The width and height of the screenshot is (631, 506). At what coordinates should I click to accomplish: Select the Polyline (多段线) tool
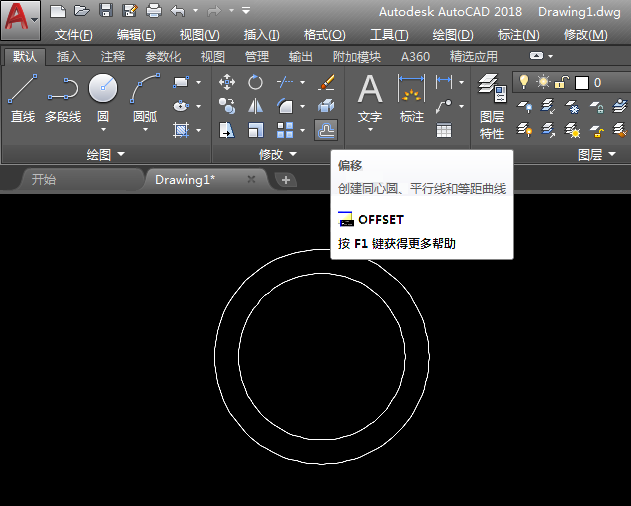(x=63, y=100)
